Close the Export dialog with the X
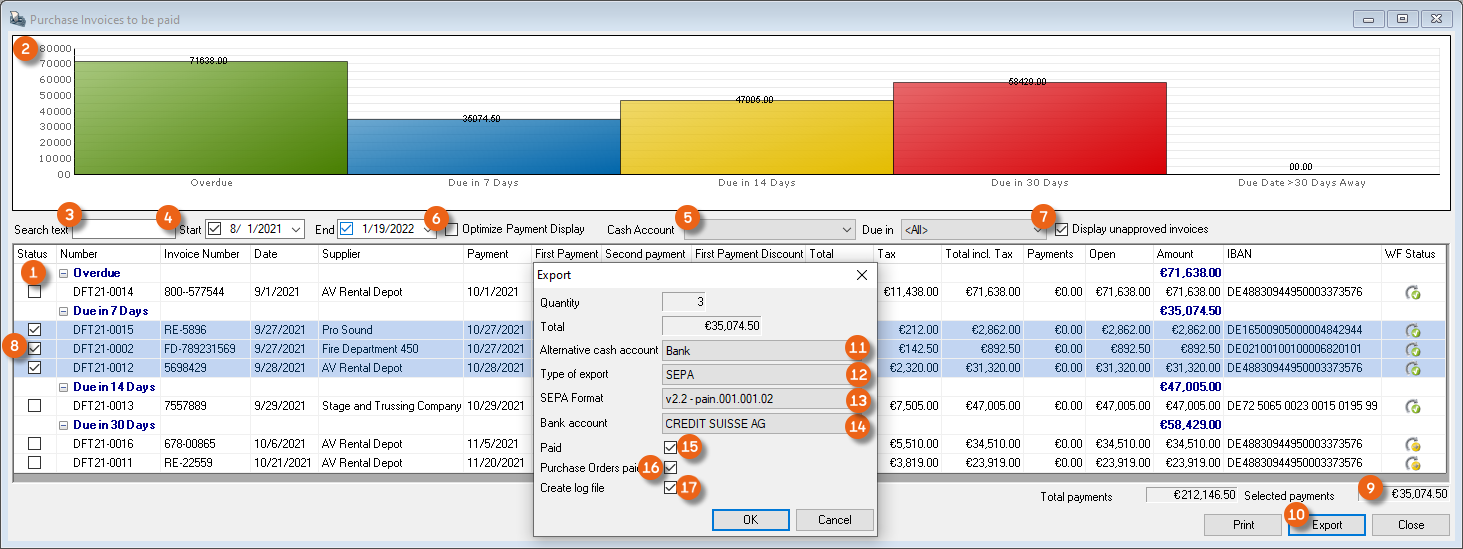This screenshot has width=1463, height=549. pos(862,275)
